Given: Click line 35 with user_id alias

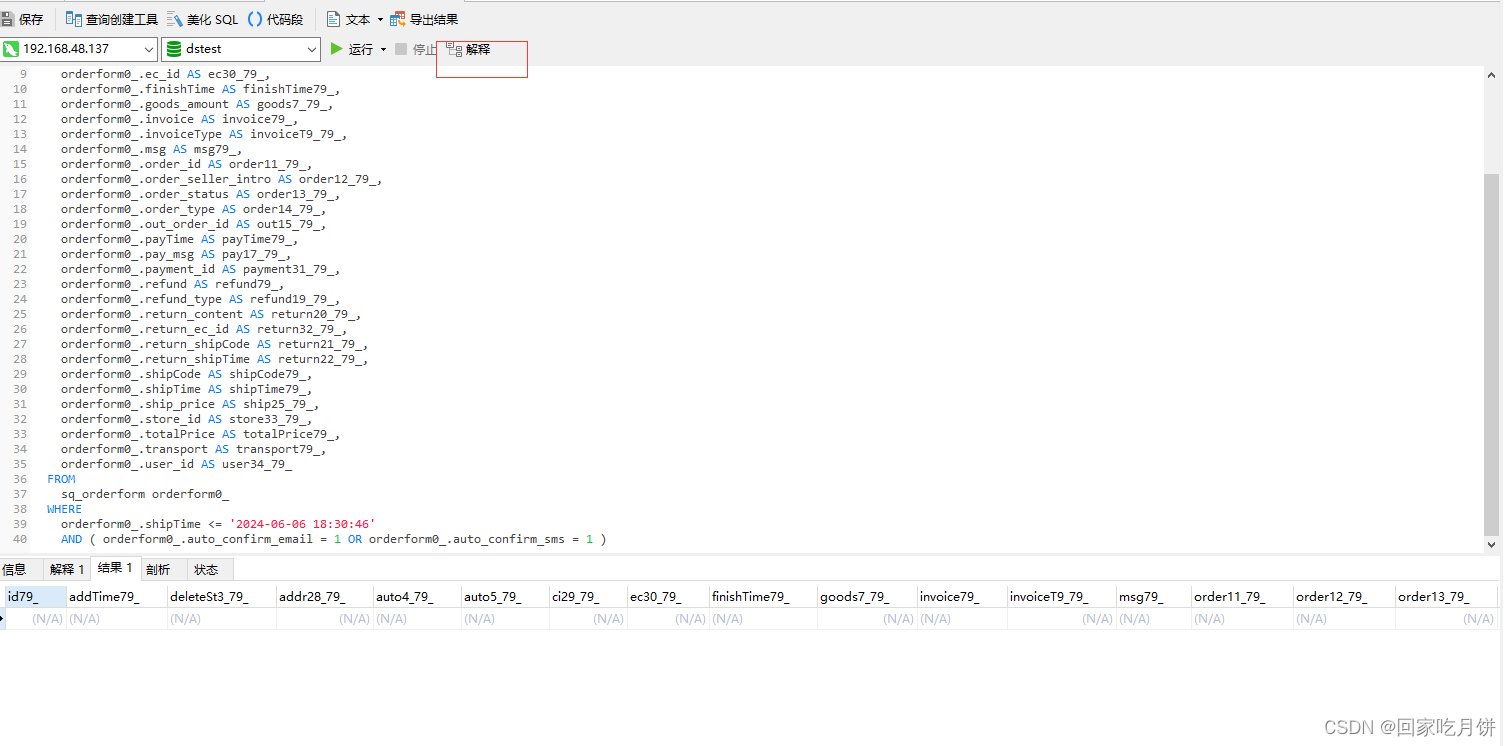Looking at the screenshot, I should [176, 464].
